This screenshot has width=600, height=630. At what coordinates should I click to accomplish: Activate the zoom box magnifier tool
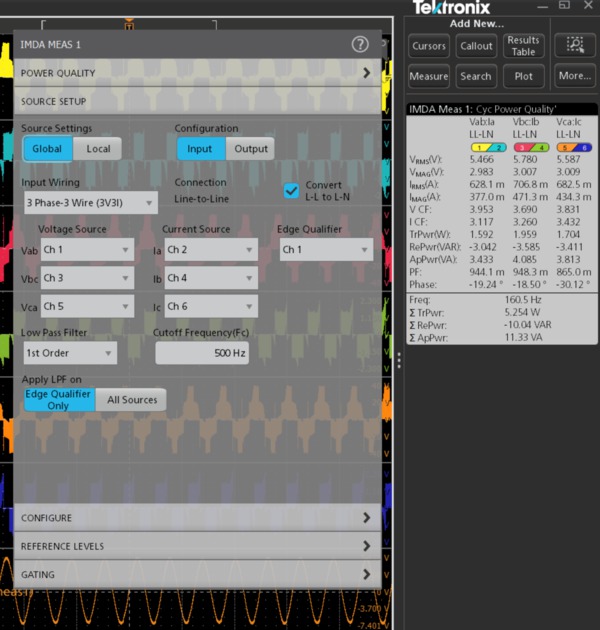[575, 45]
